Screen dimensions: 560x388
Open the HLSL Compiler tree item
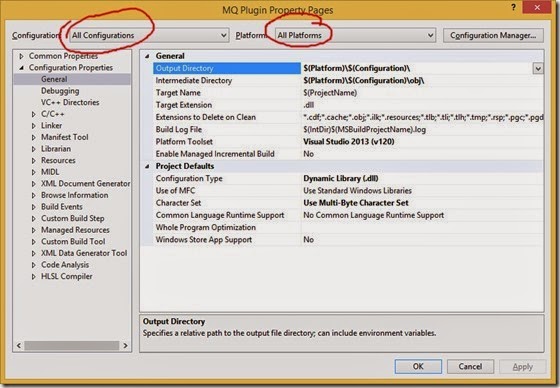66,276
